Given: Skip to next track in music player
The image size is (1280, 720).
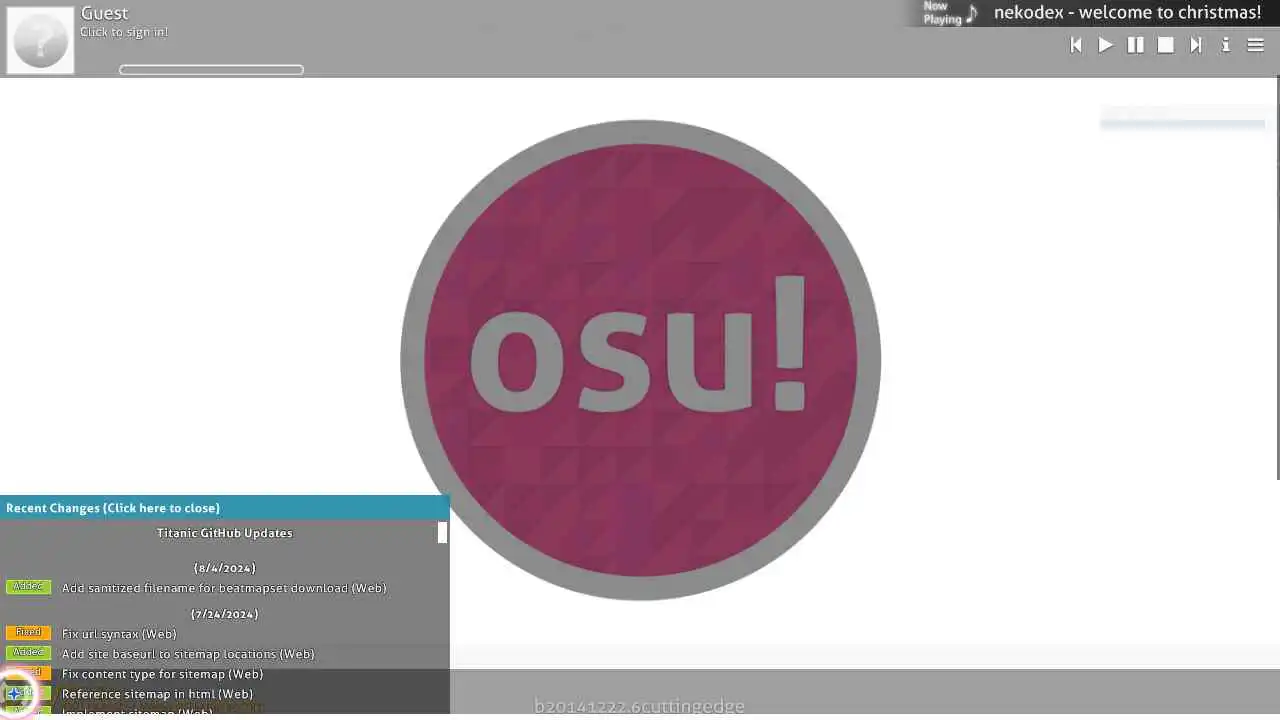Looking at the screenshot, I should pyautogui.click(x=1196, y=45).
